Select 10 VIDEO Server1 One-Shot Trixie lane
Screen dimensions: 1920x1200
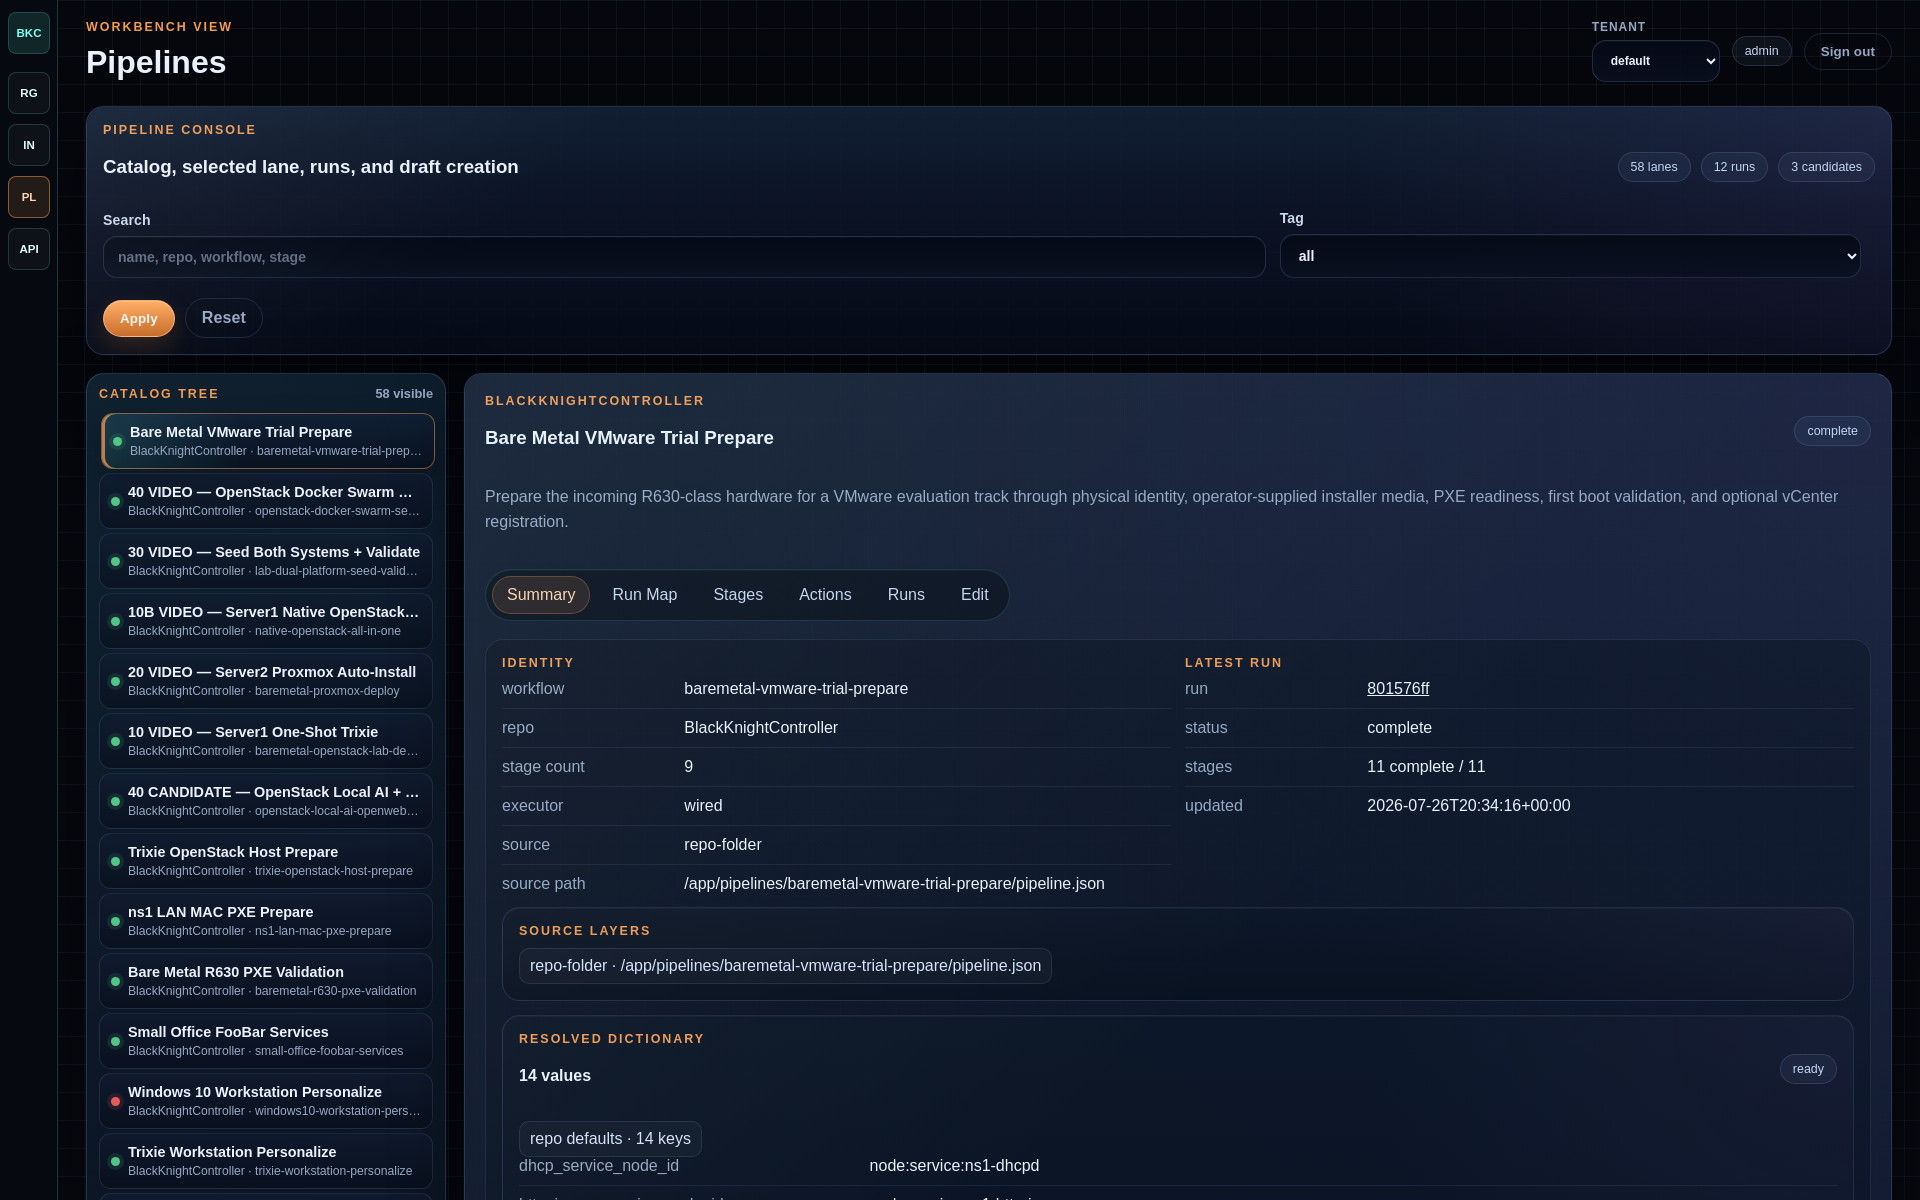click(x=266, y=741)
